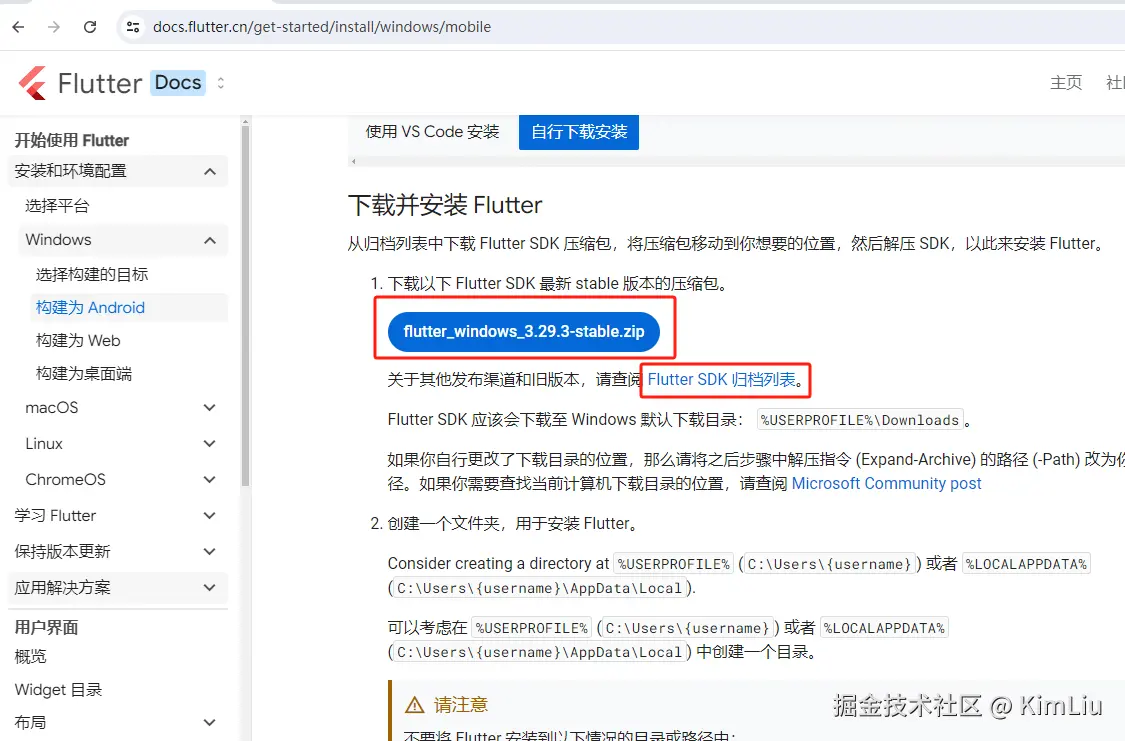Click 保持版本更新 sidebar label

click(x=62, y=552)
